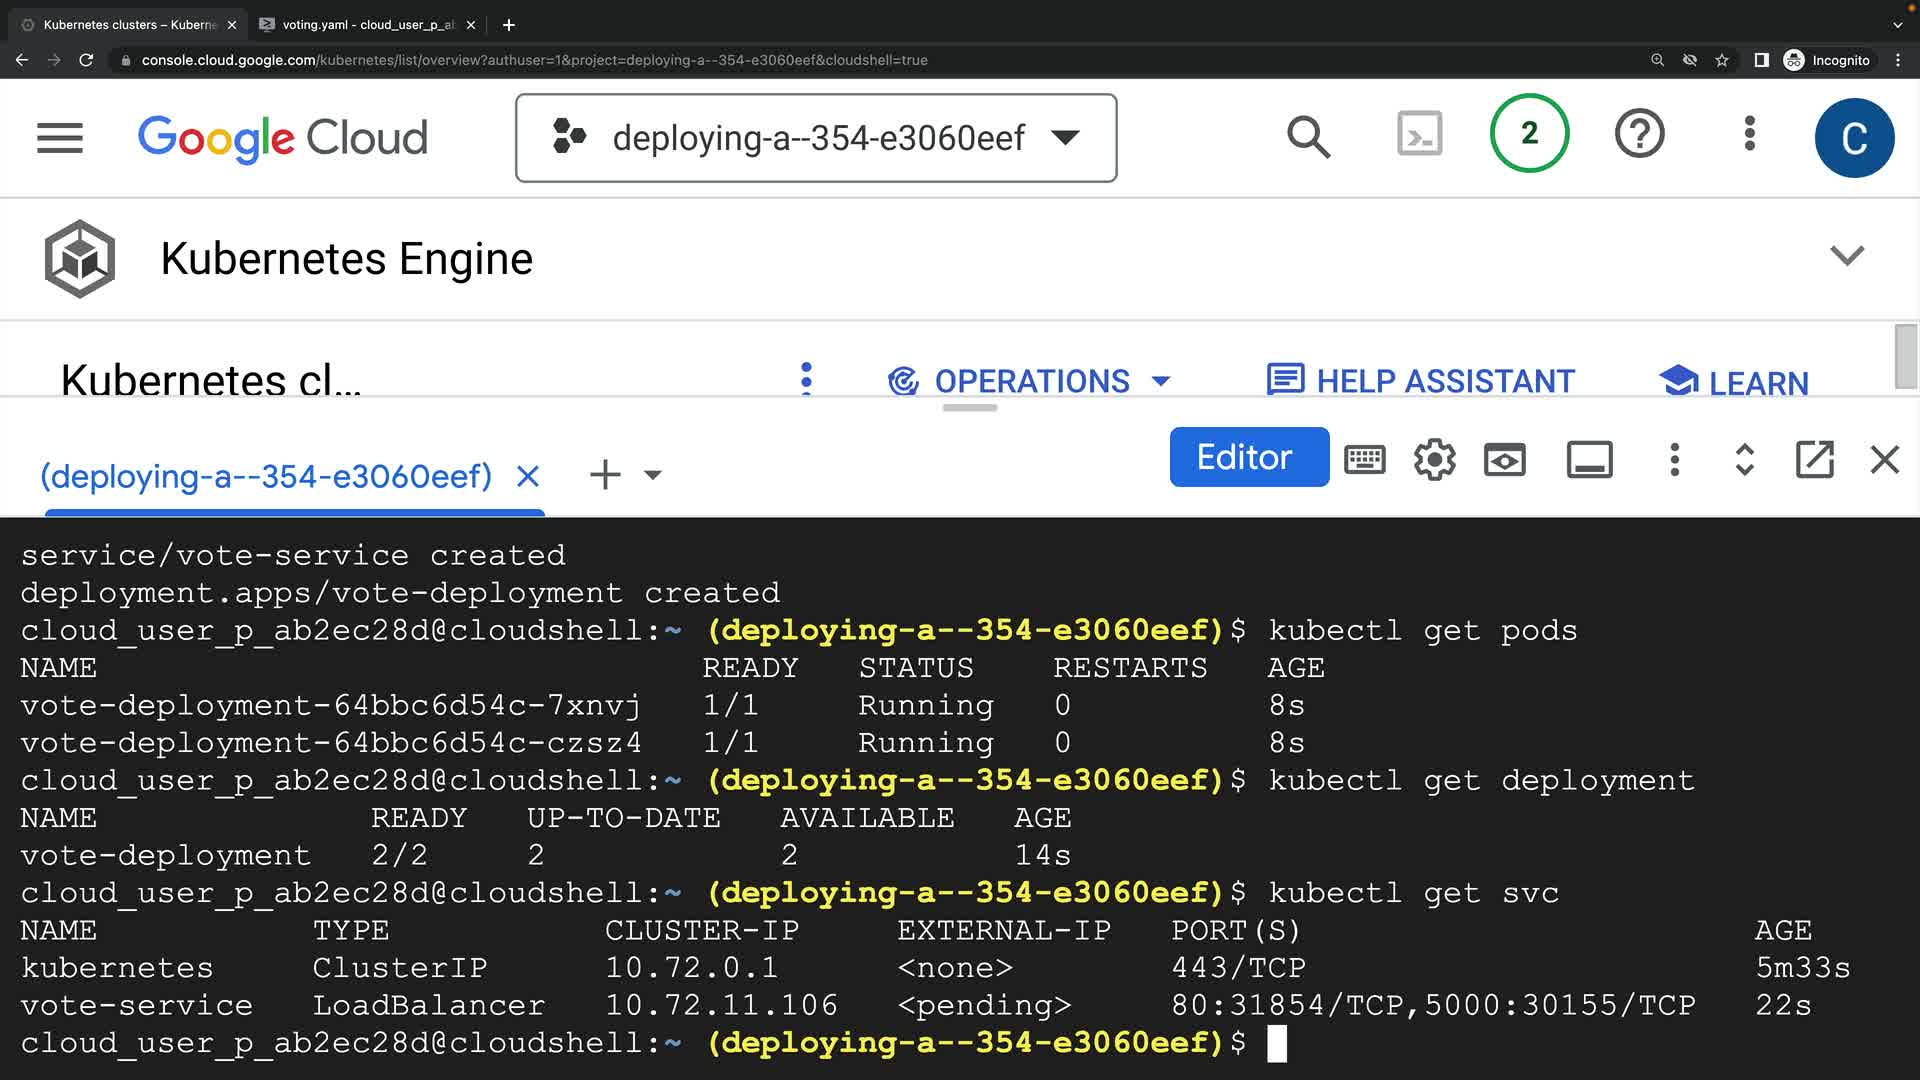The image size is (1920, 1080).
Task: Open the project selector deploying-a--354-e3060eef dropdown
Action: 816,138
